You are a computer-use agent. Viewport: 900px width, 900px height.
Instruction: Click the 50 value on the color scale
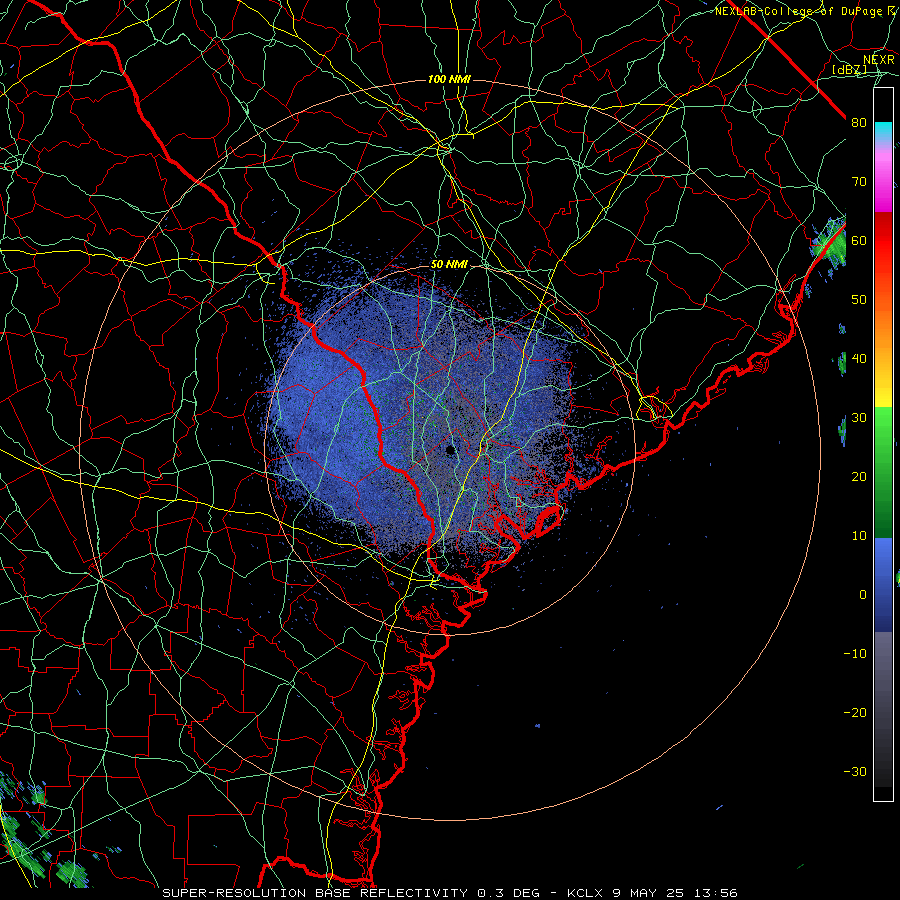click(x=859, y=300)
